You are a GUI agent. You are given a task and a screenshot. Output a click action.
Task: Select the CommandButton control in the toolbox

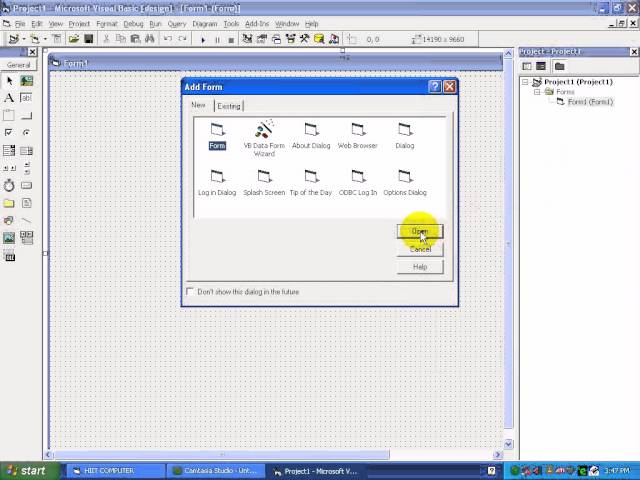[27, 116]
